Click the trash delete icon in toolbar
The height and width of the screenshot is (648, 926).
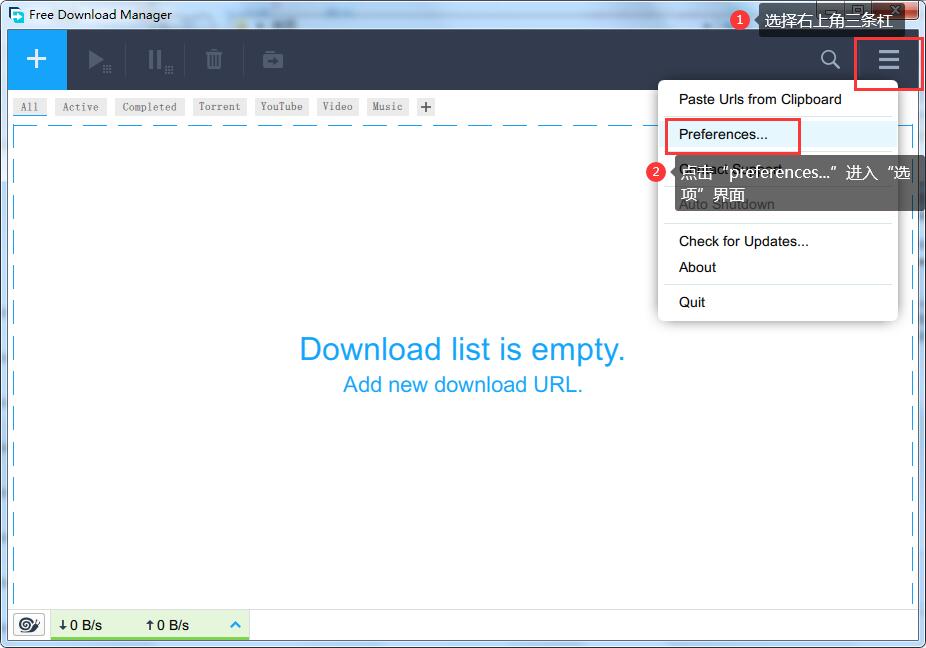(x=214, y=60)
